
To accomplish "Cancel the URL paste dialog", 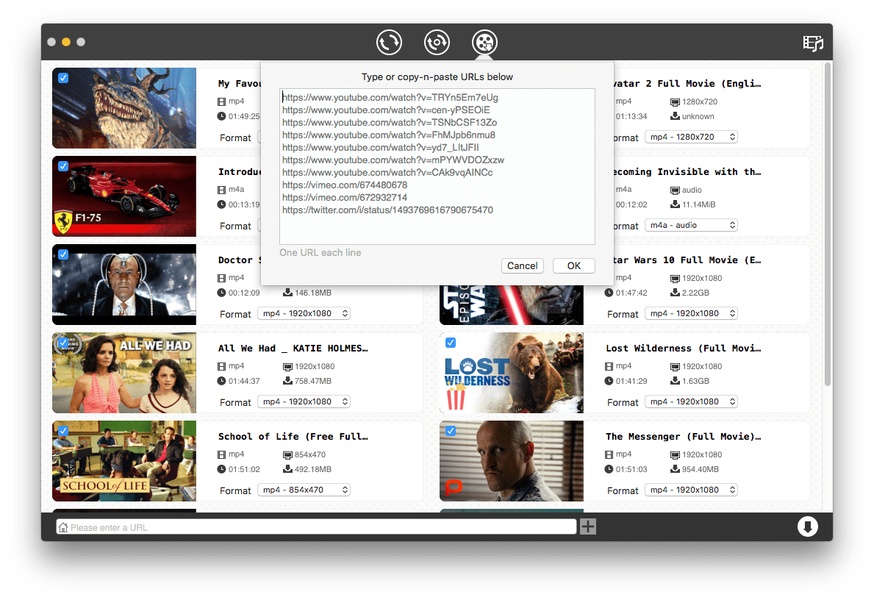I will [522, 265].
